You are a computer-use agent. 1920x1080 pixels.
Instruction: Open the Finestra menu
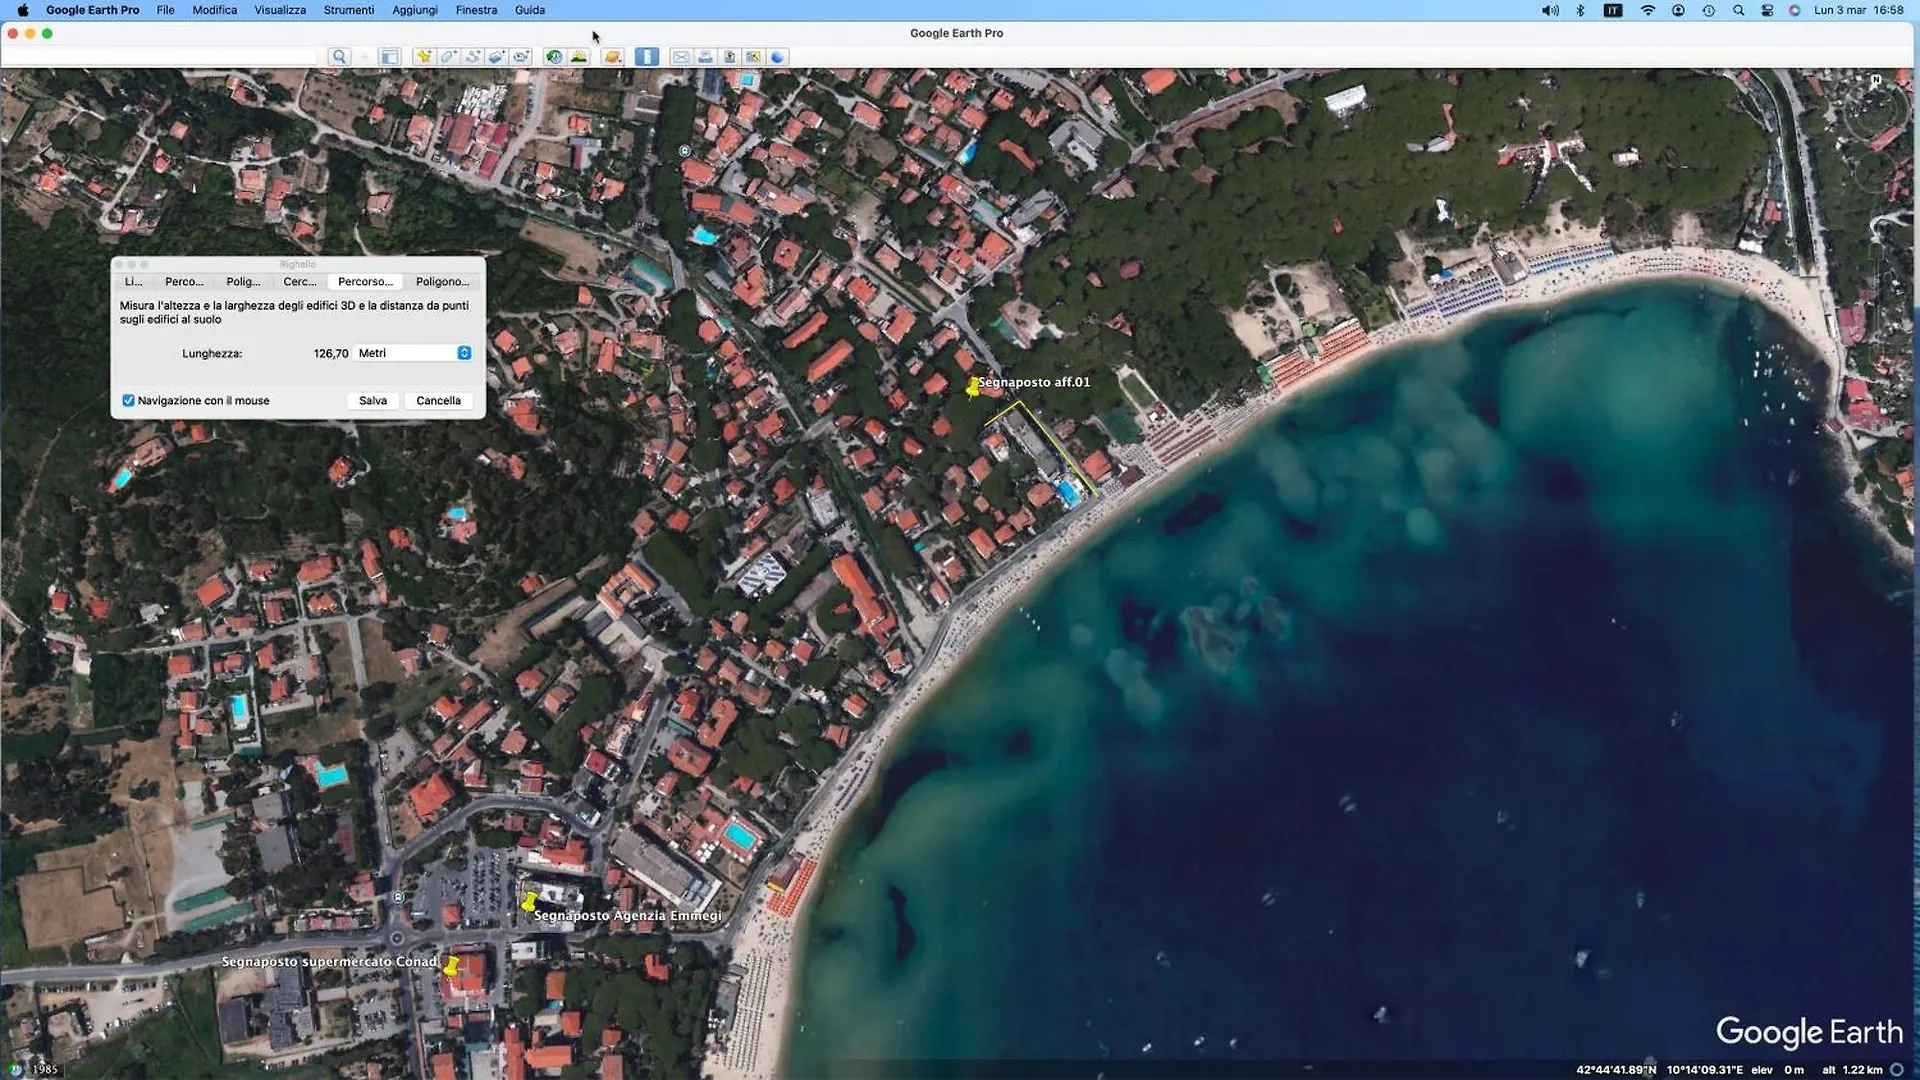pyautogui.click(x=476, y=10)
